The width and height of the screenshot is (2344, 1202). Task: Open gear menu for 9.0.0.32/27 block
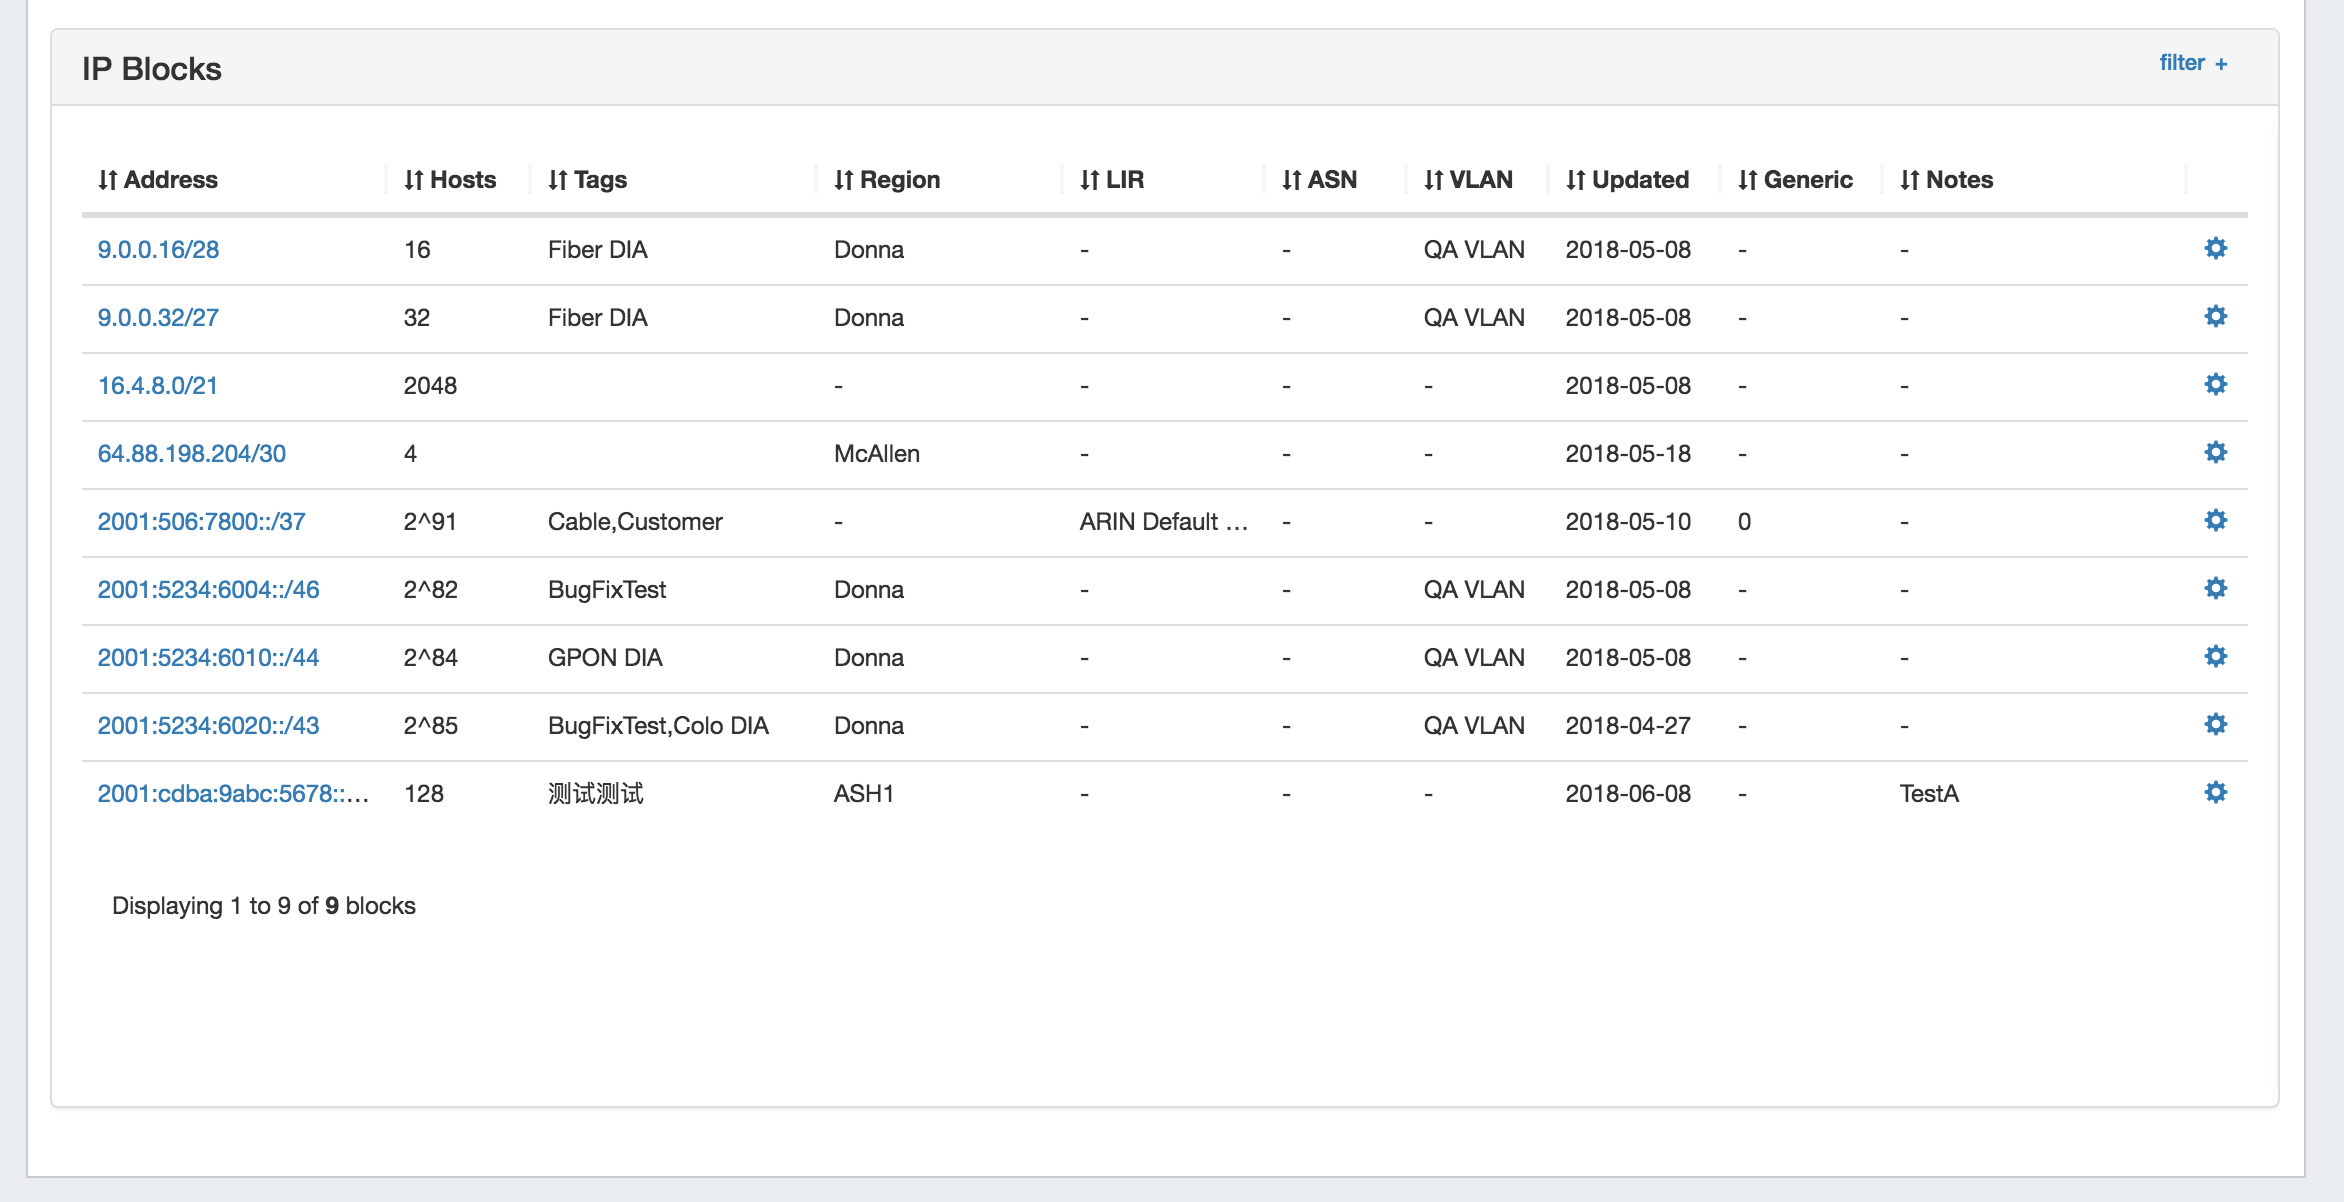tap(2215, 316)
